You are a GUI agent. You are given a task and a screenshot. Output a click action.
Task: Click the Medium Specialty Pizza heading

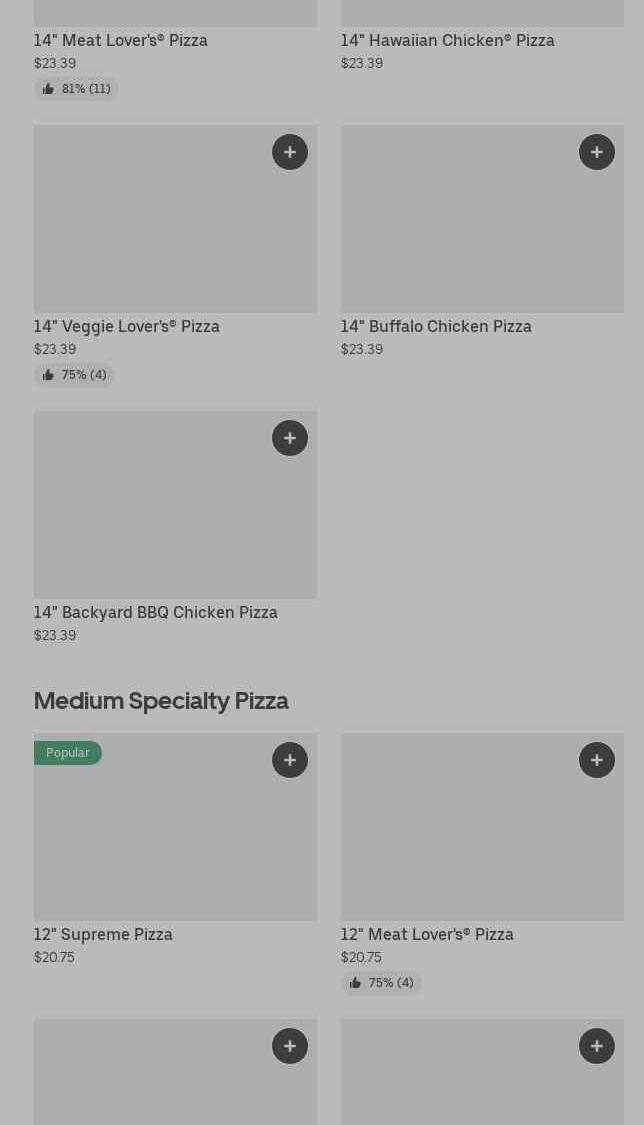pyautogui.click(x=161, y=700)
